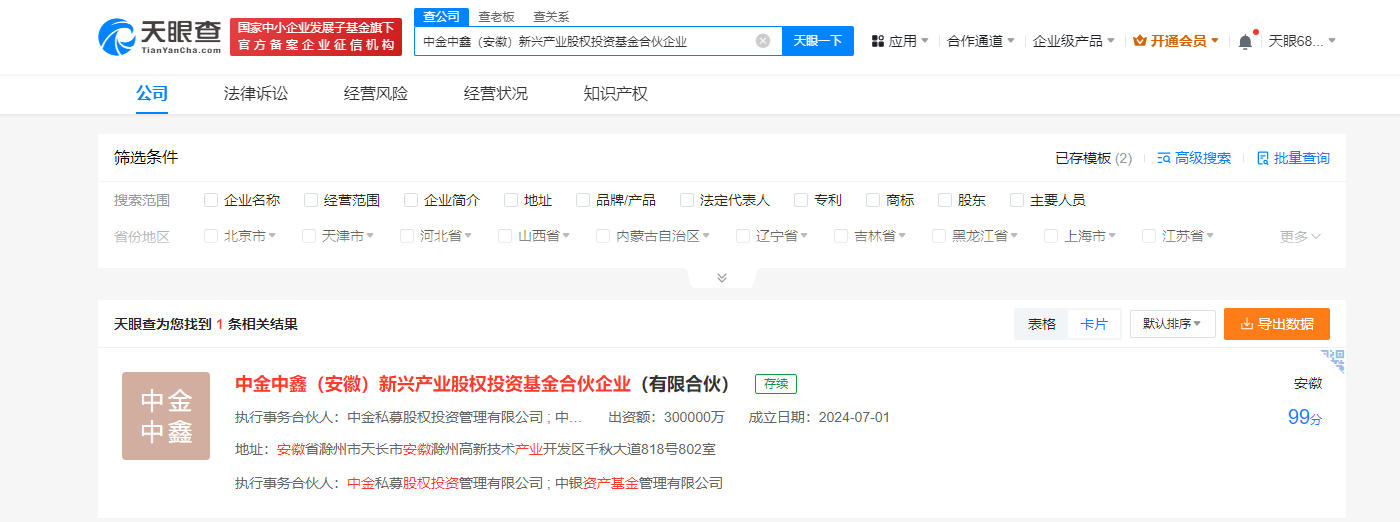The image size is (1400, 522).
Task: Click the 开通会员 link
Action: click(x=1176, y=41)
